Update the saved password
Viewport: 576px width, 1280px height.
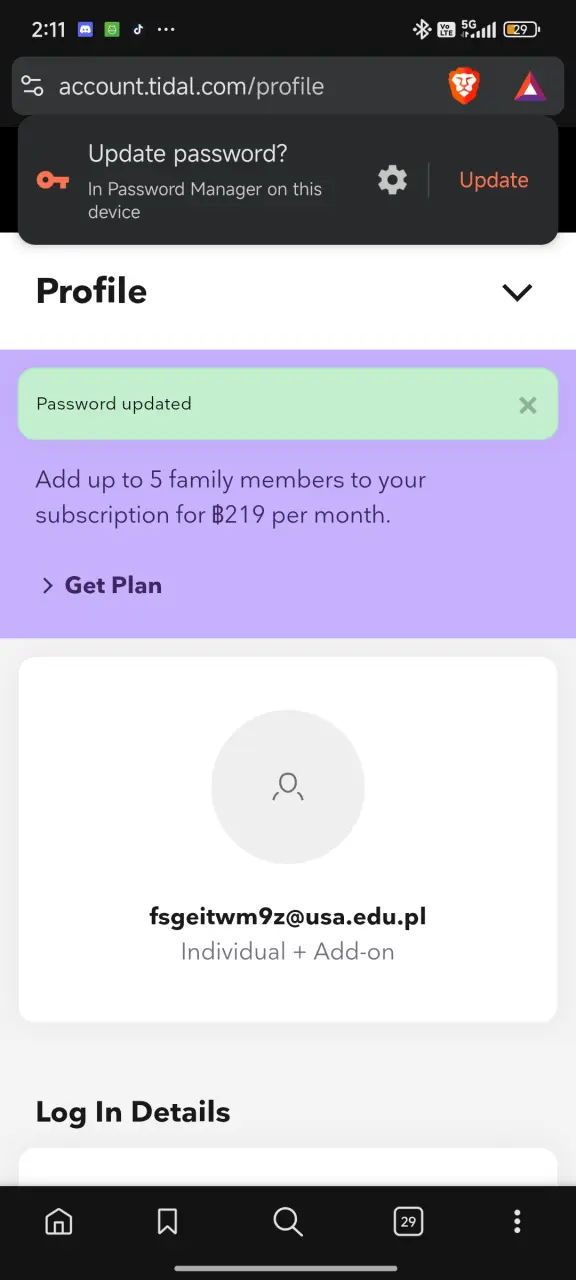pos(494,180)
